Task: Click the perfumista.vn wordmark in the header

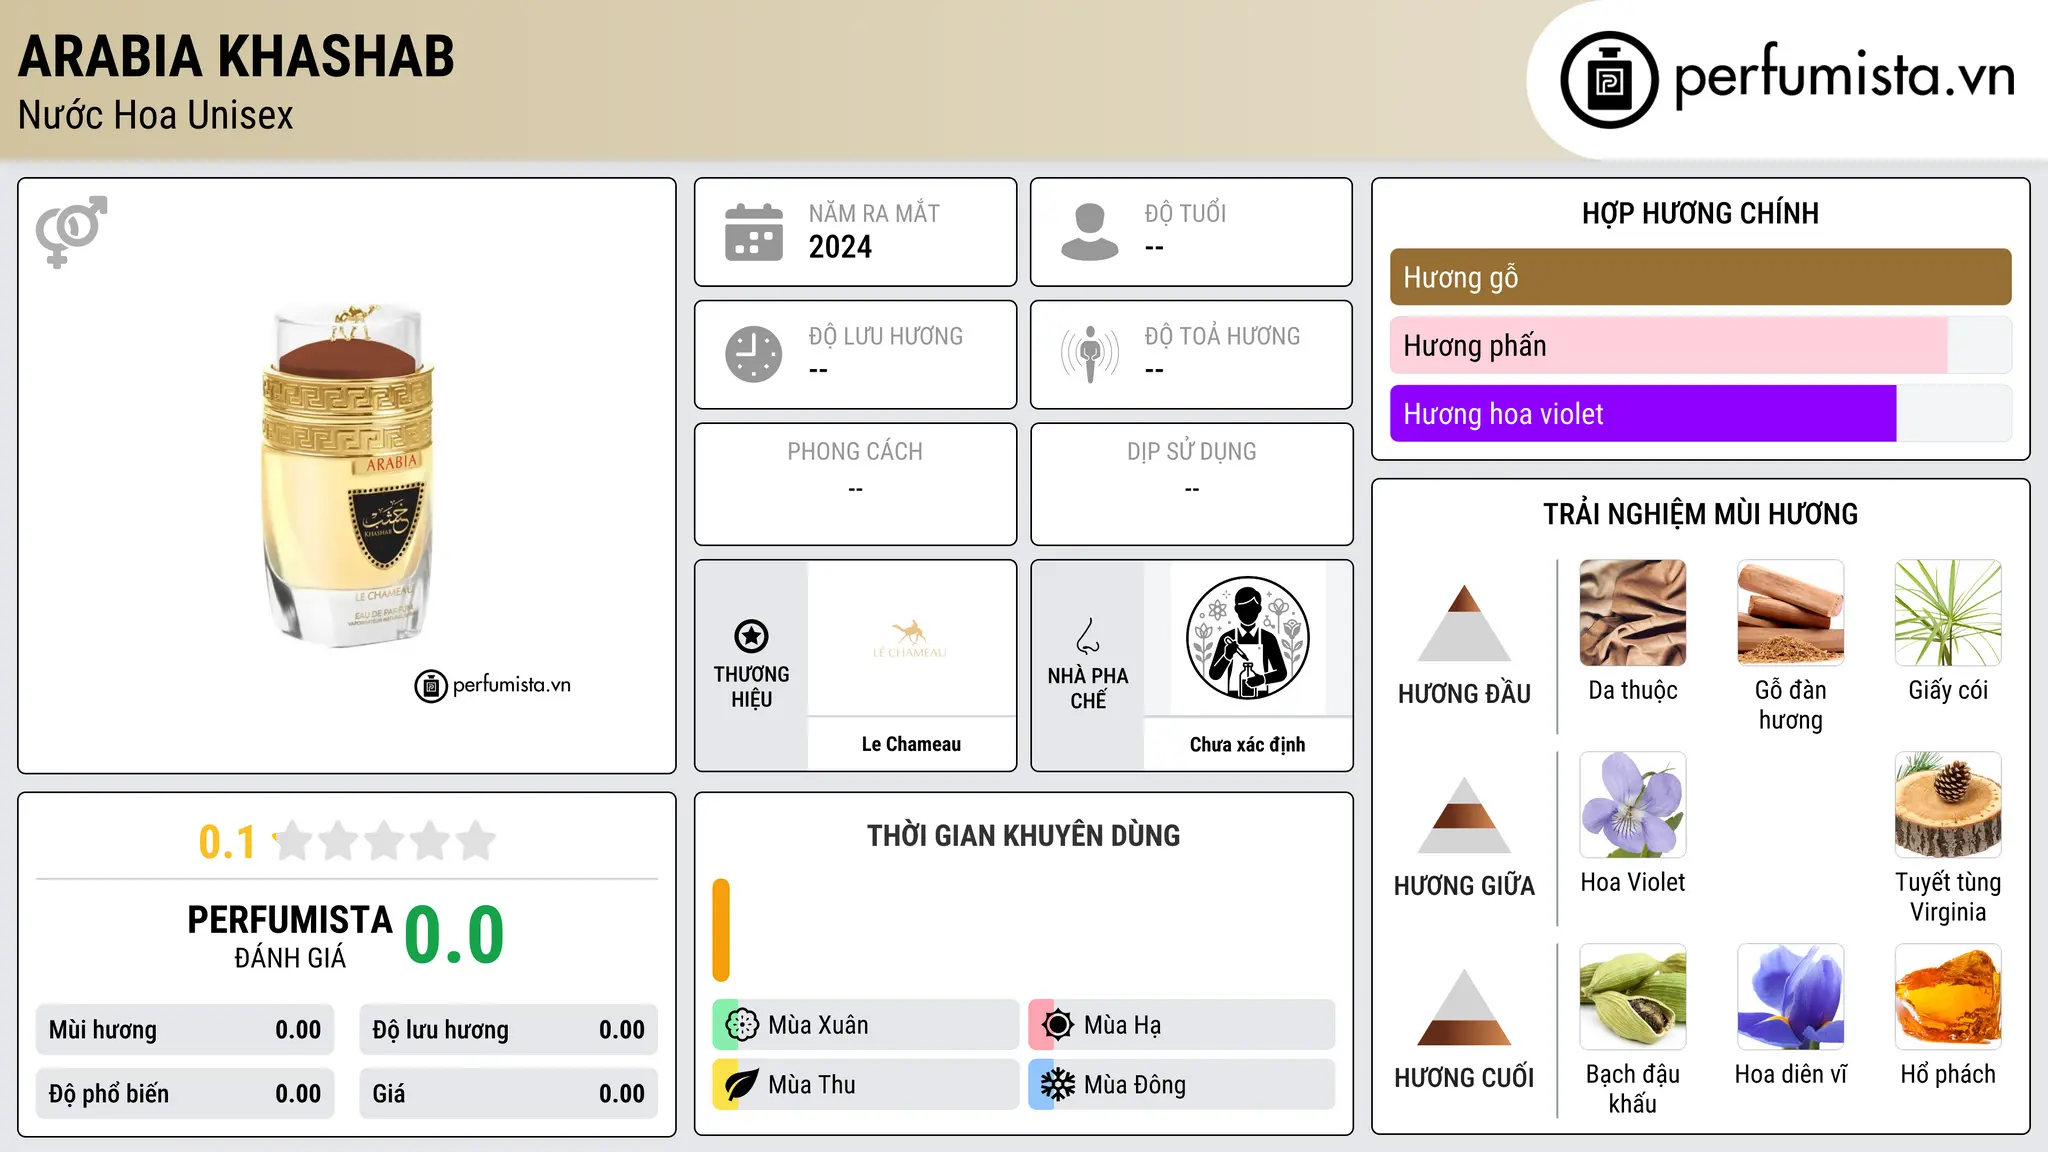Action: [x=1845, y=75]
